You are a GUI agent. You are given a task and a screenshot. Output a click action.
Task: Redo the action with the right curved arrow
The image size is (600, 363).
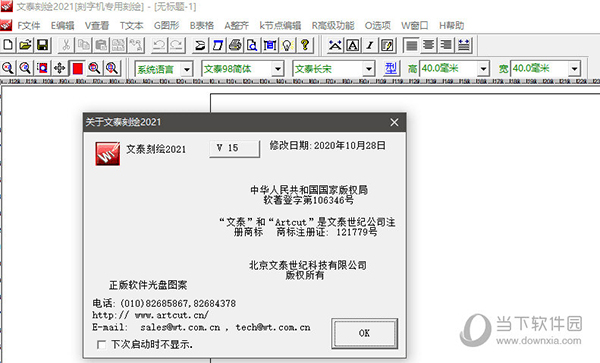tap(176, 45)
